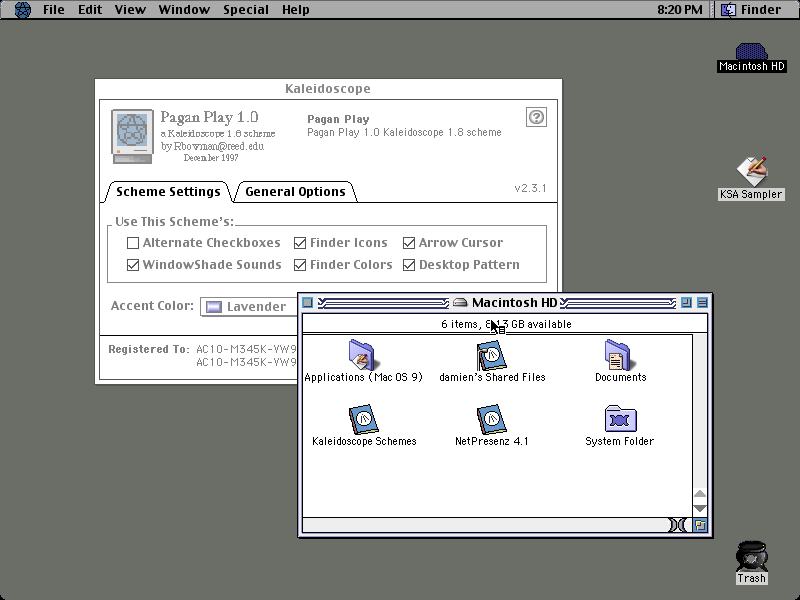This screenshot has width=800, height=600.
Task: Close the Macintosh HD window
Action: pos(307,303)
